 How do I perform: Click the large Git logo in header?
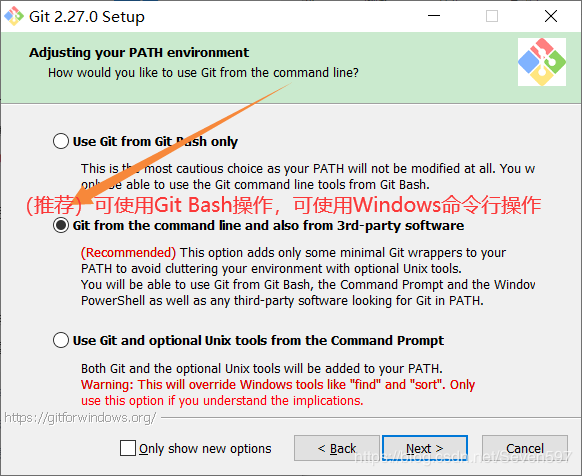click(542, 62)
